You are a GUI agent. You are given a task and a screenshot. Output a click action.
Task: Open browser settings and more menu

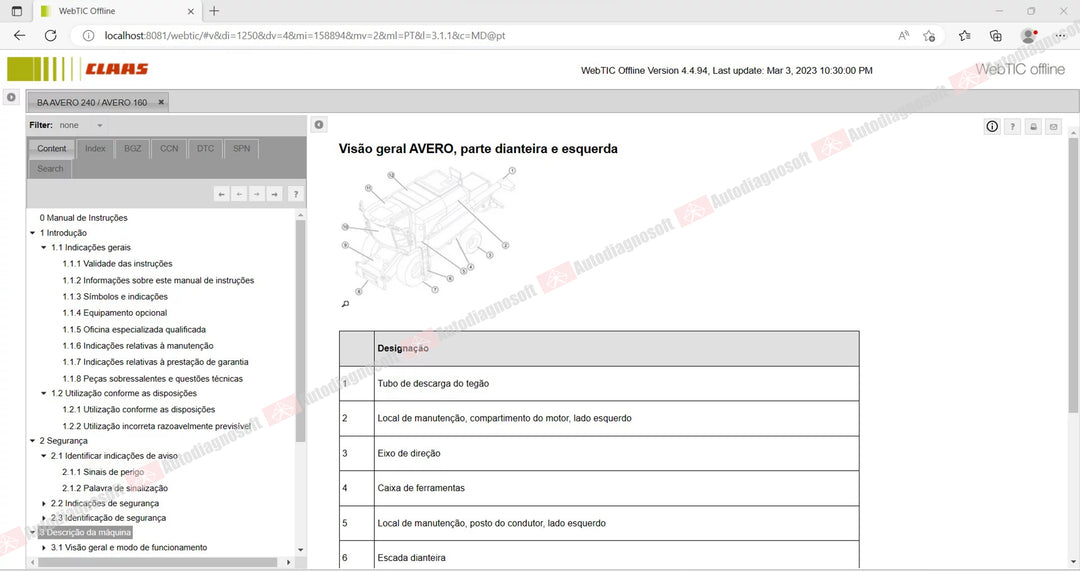coord(1061,35)
